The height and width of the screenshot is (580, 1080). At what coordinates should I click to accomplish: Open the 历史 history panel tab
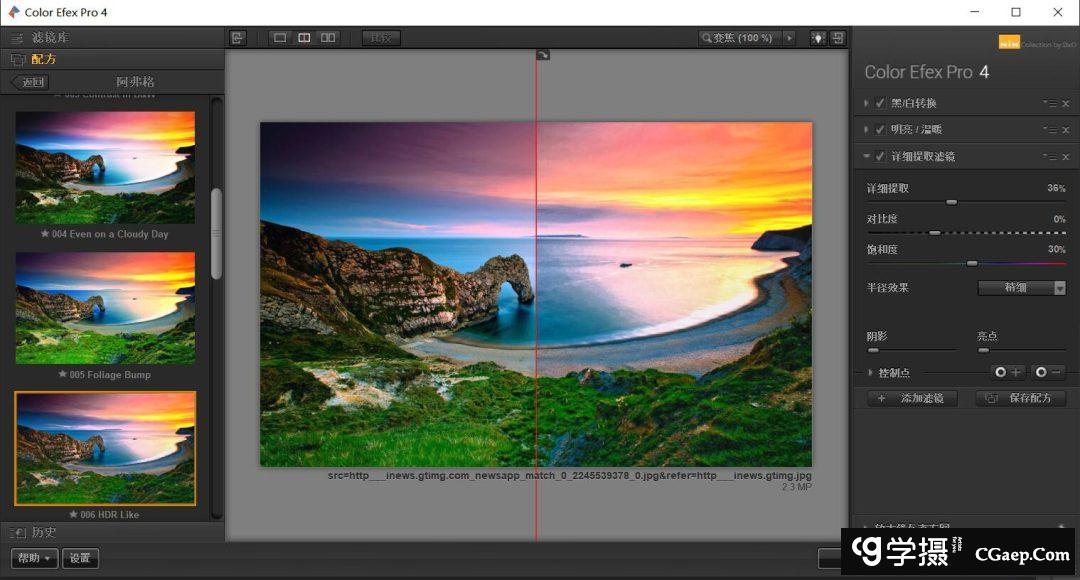[x=44, y=532]
